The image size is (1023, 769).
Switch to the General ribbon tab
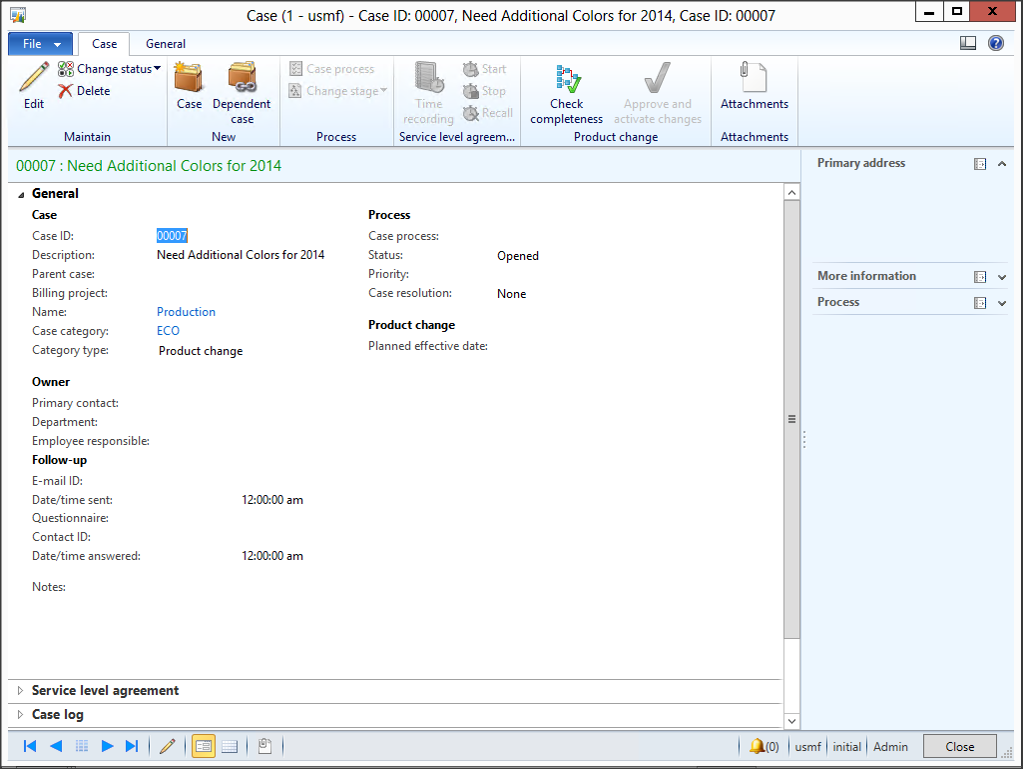click(165, 44)
